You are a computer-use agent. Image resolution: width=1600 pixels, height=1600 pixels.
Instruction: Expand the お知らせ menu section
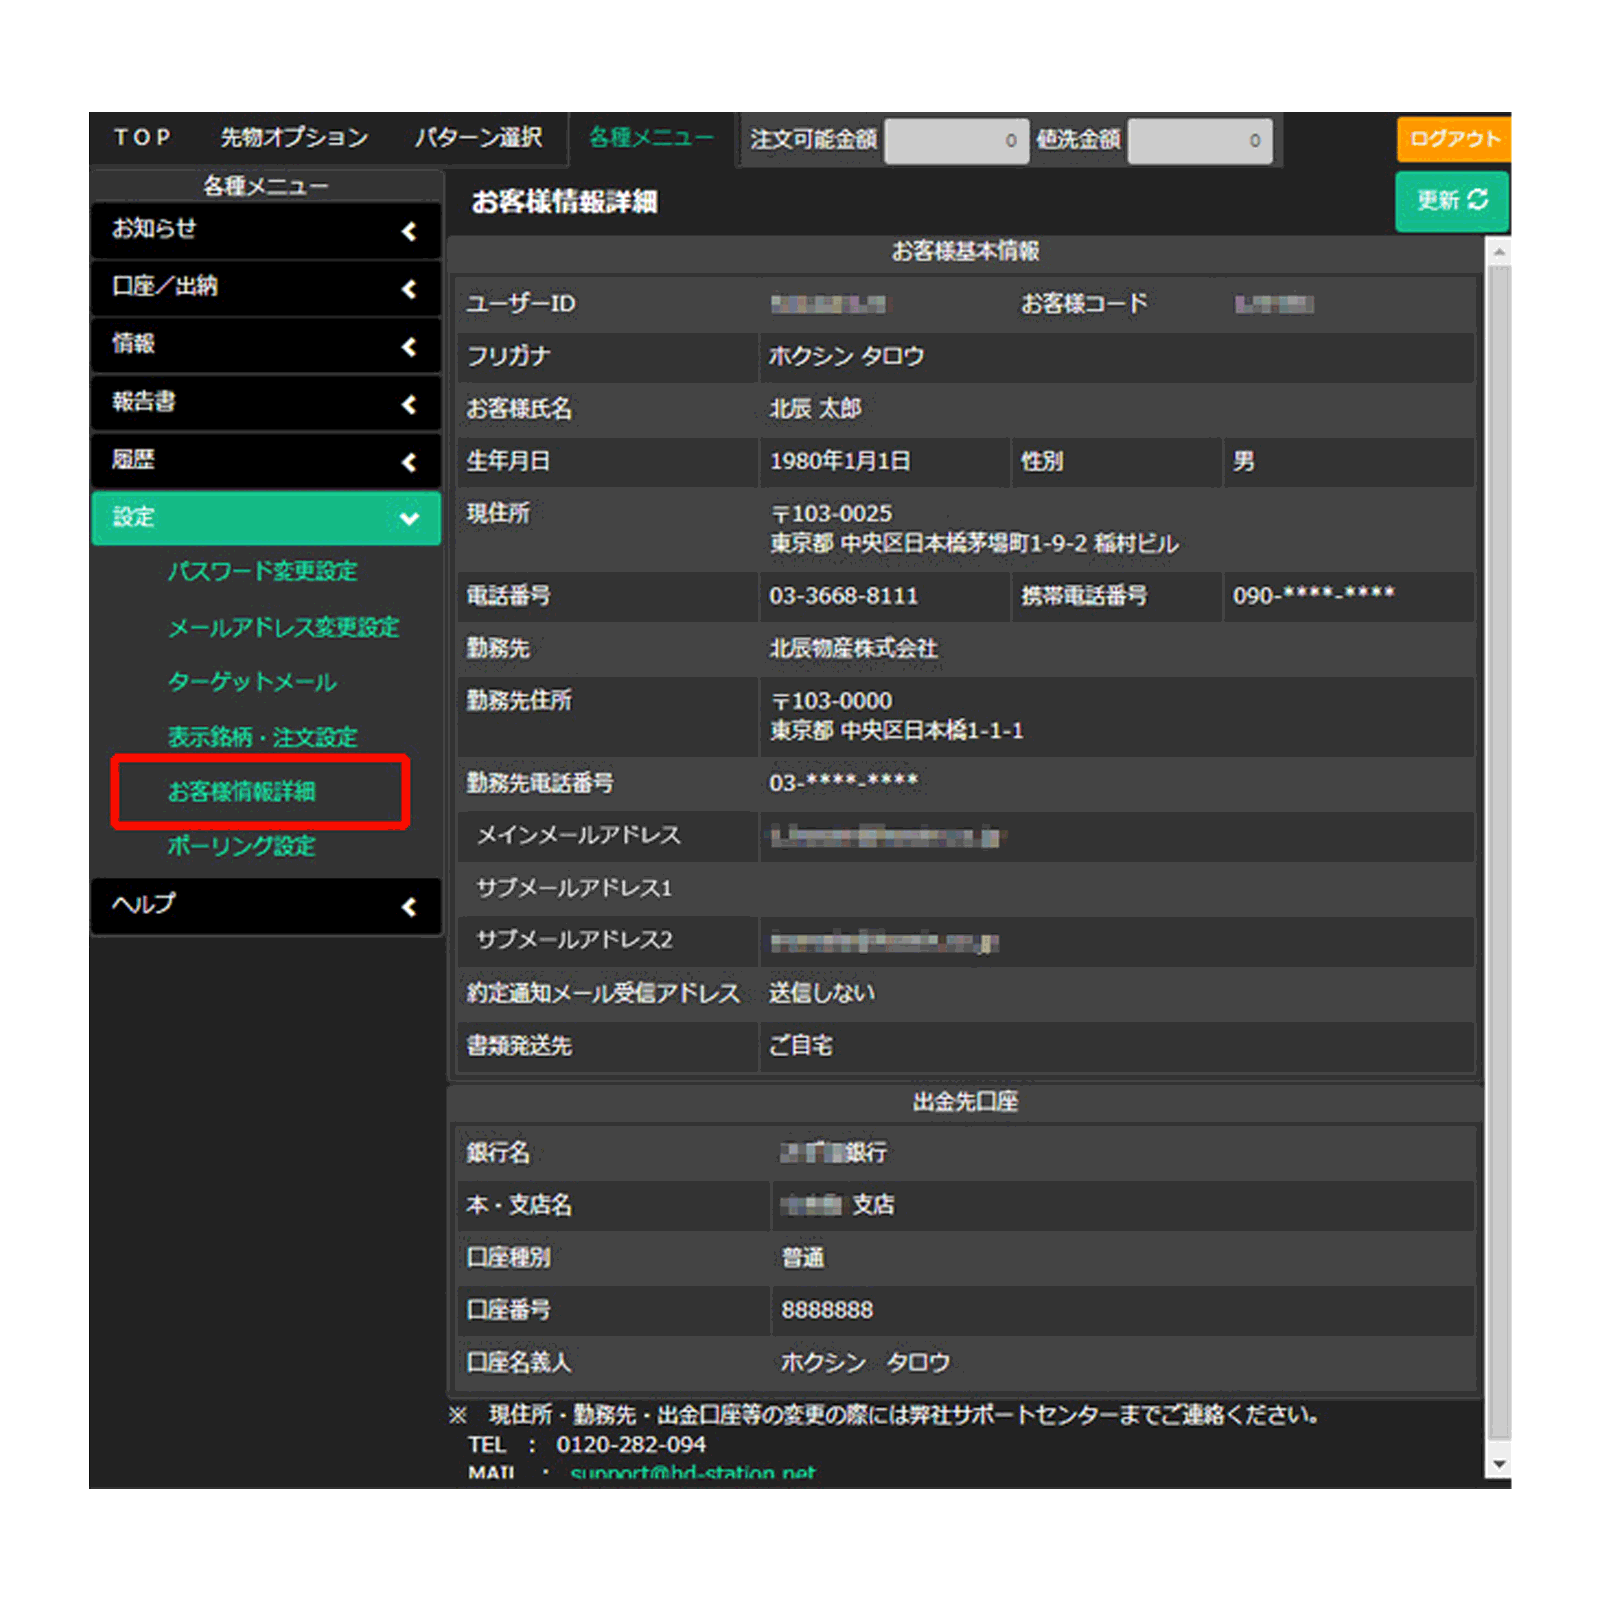pos(266,230)
